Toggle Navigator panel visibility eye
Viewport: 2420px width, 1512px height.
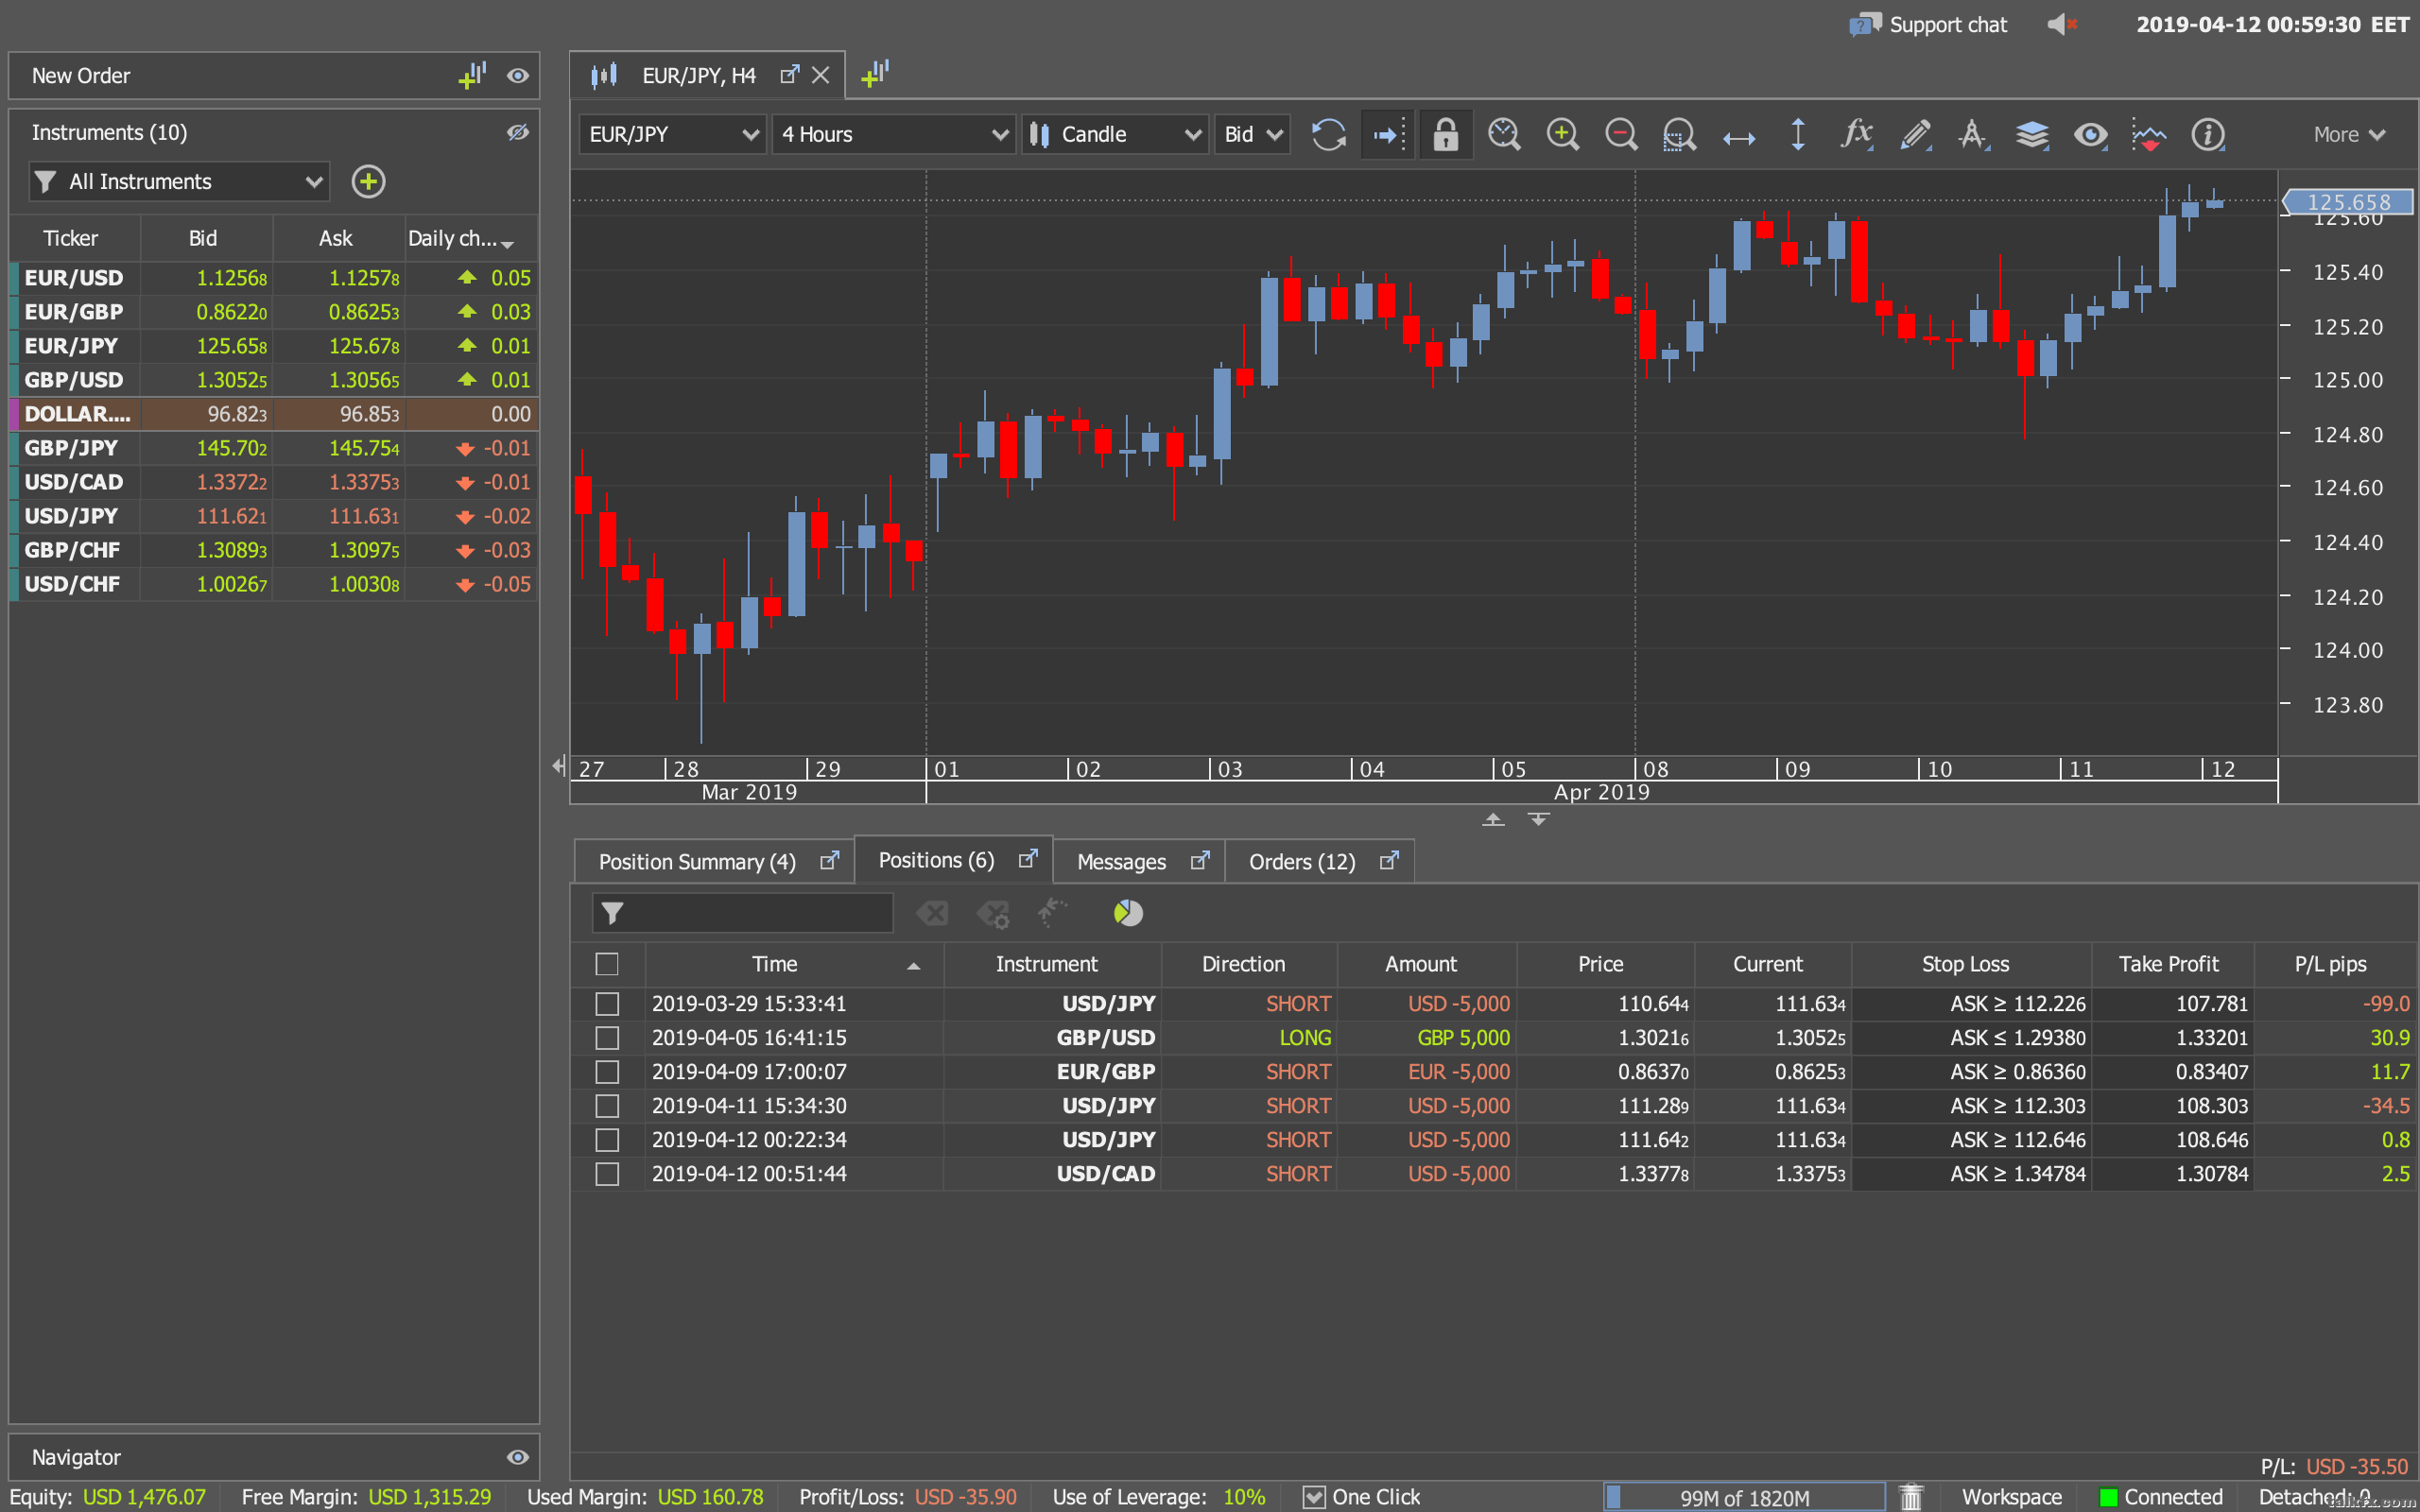coord(517,1457)
